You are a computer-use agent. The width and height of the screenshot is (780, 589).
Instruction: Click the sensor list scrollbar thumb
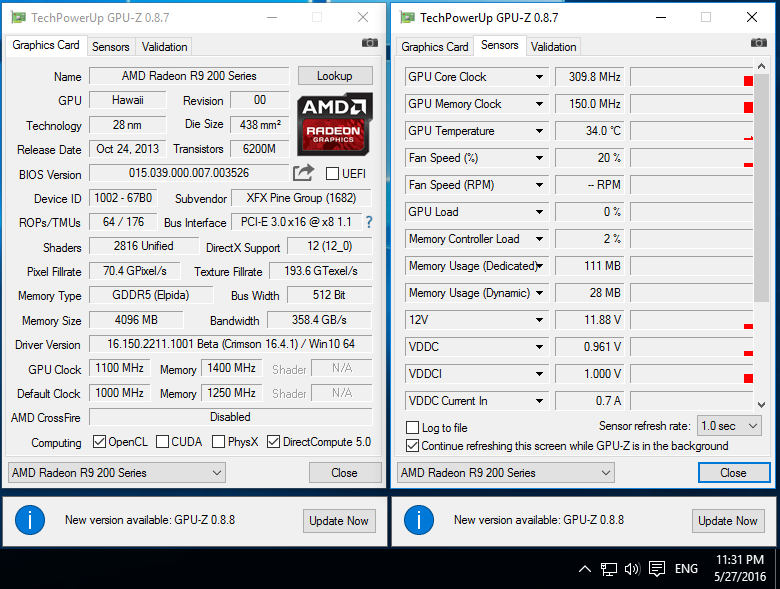(761, 188)
